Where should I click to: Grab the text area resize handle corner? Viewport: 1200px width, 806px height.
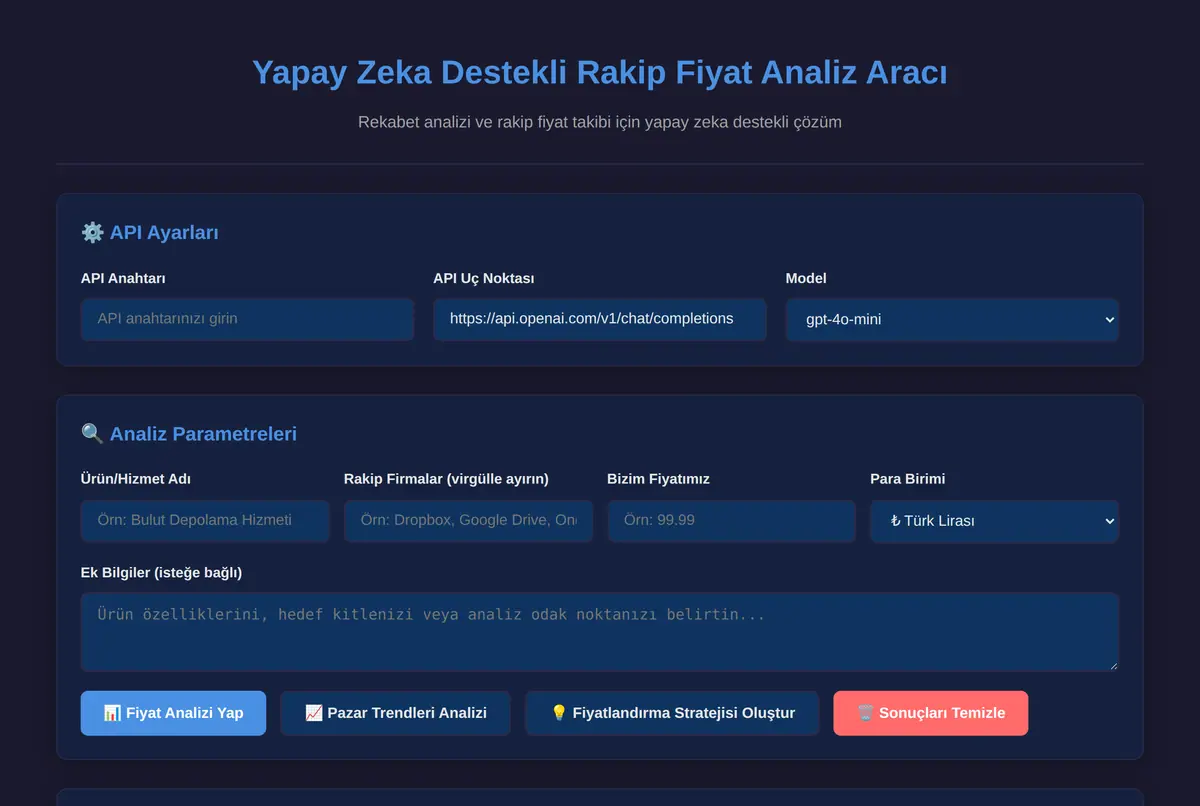[1112, 664]
